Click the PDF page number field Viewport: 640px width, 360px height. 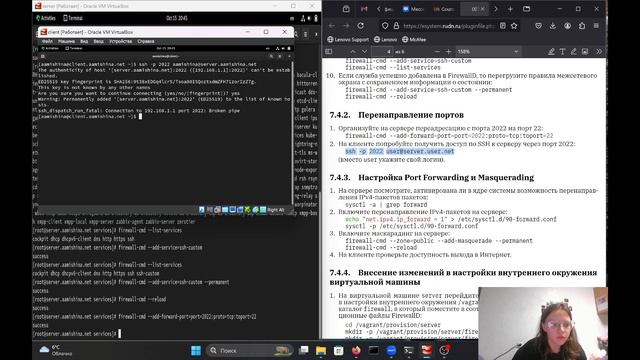click(382, 51)
